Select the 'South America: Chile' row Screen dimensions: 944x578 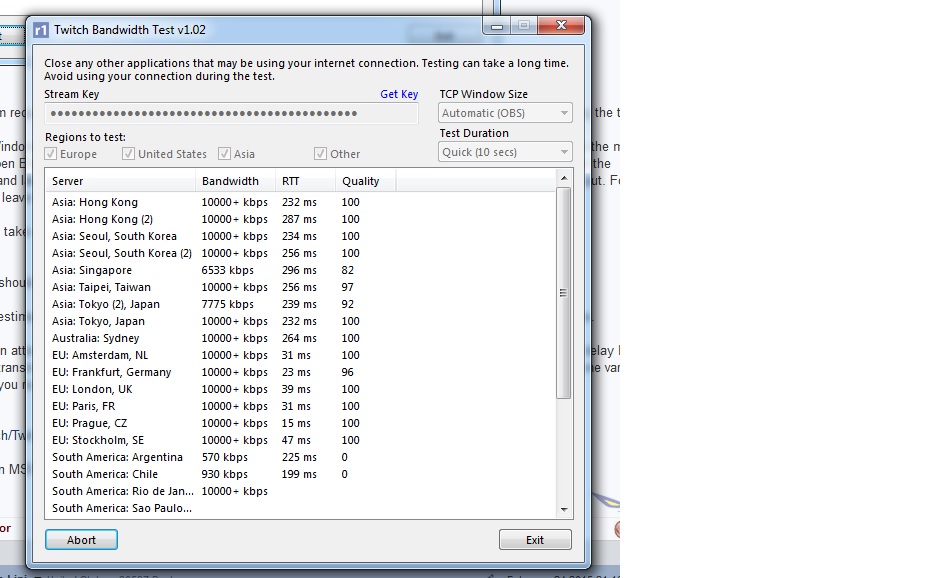(x=301, y=474)
